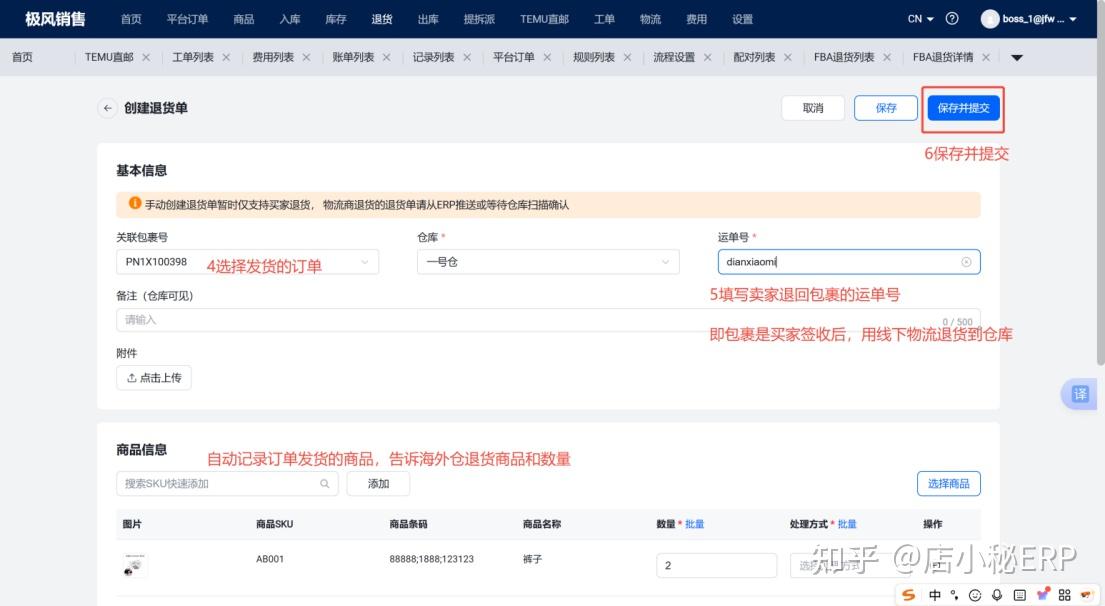The height and width of the screenshot is (606, 1105).
Task: Toggle the 中 Chinese input mode icon
Action: coord(934,595)
